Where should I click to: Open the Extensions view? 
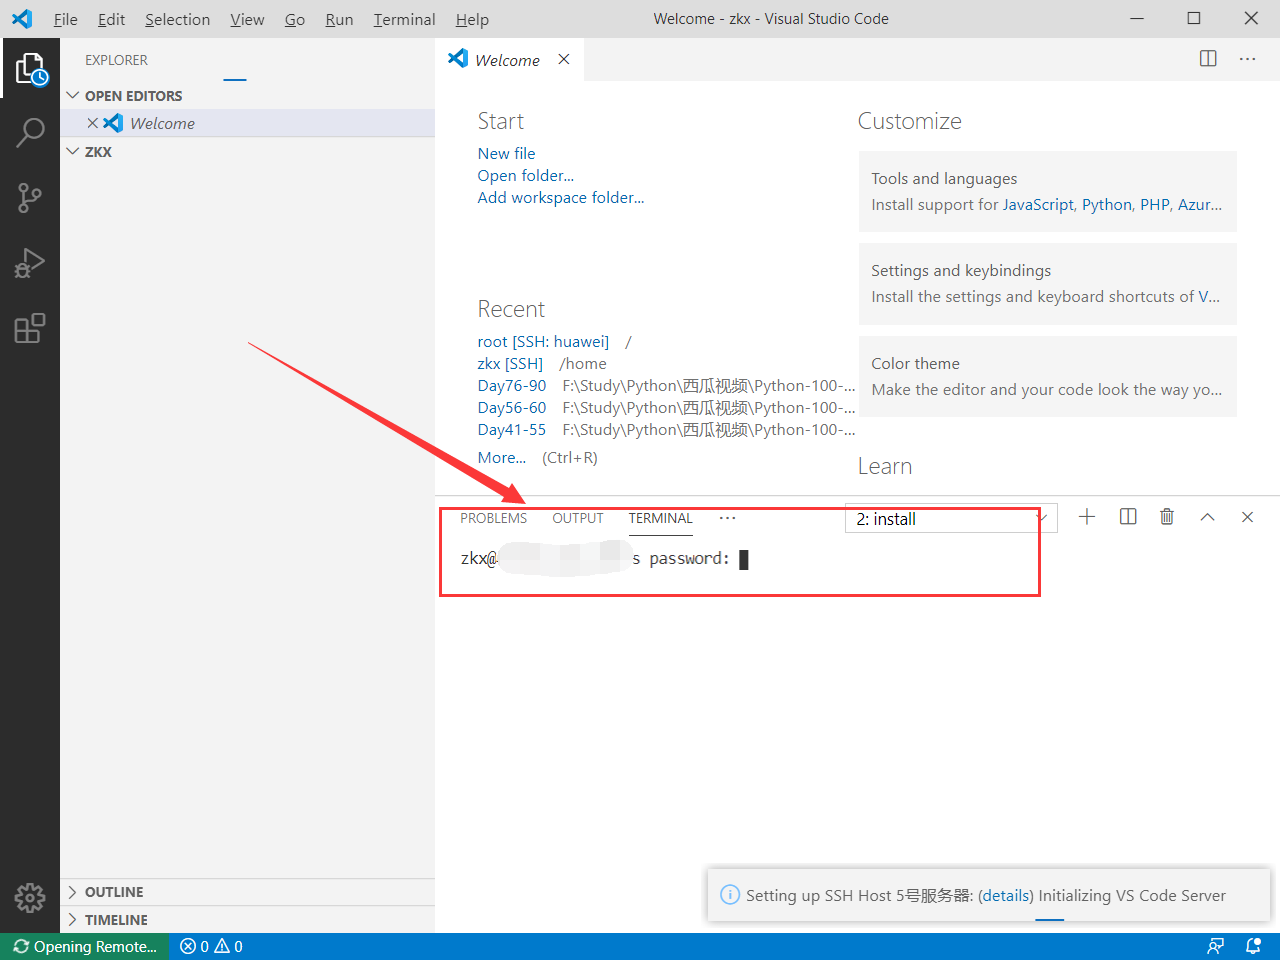click(30, 328)
